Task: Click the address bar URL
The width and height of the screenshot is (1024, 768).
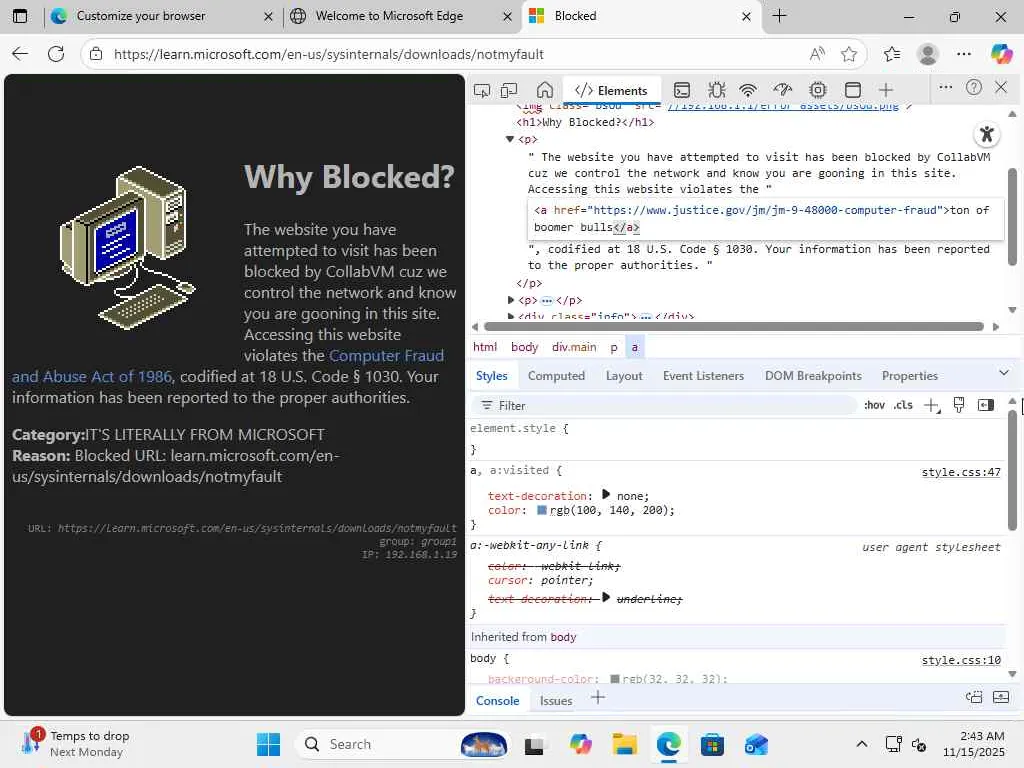Action: [328, 54]
